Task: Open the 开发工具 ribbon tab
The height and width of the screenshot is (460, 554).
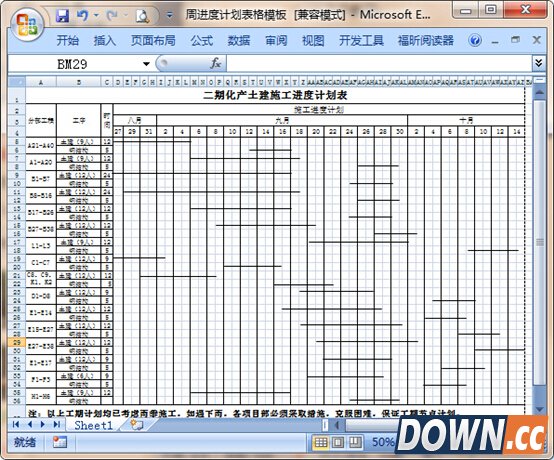Action: click(361, 40)
